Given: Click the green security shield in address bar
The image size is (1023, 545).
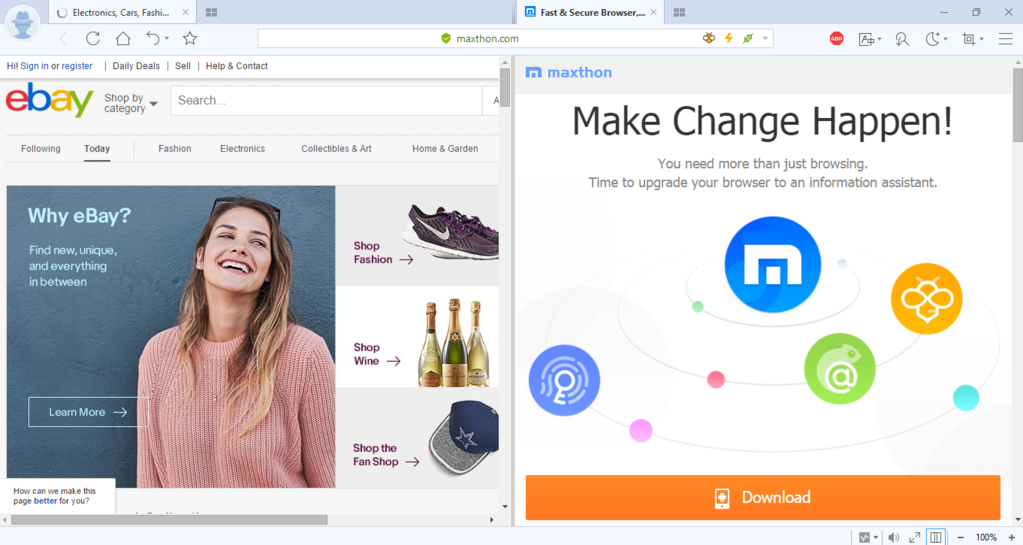Looking at the screenshot, I should coord(446,39).
